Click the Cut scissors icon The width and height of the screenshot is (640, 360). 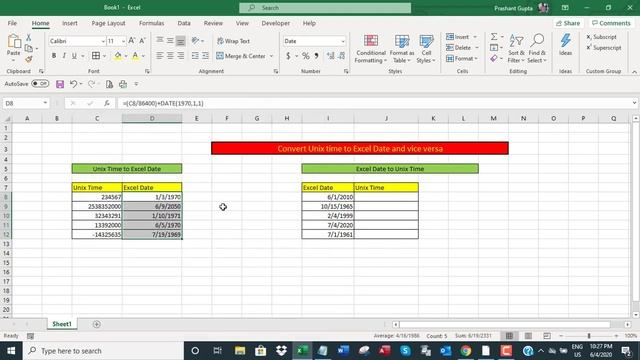point(29,38)
